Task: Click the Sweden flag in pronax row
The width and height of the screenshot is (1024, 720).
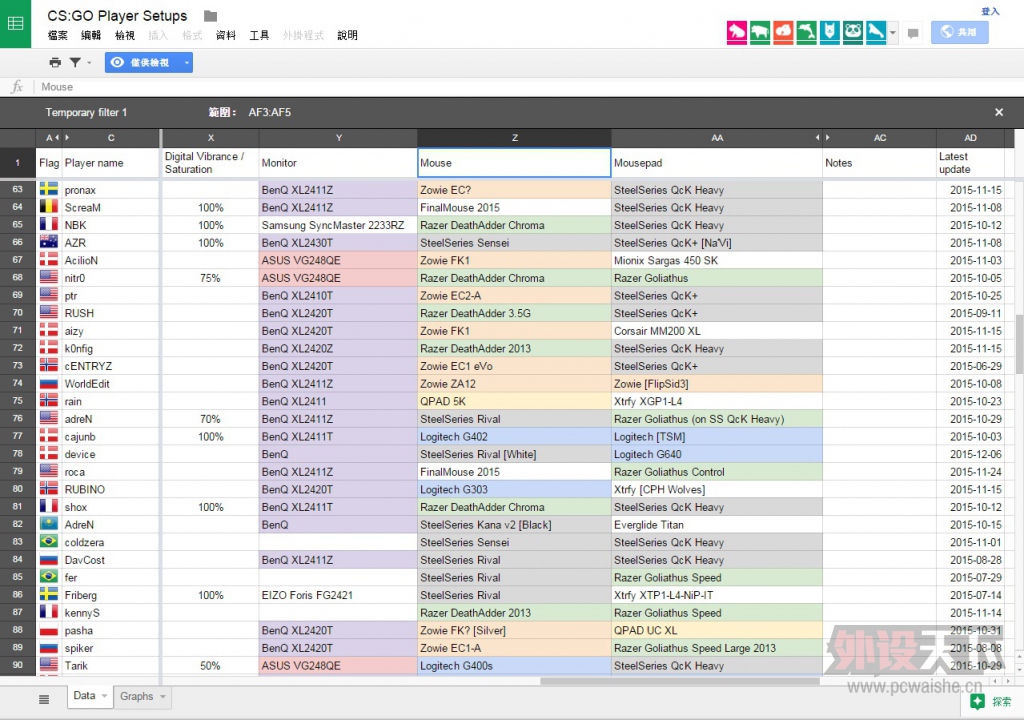Action: [49, 189]
